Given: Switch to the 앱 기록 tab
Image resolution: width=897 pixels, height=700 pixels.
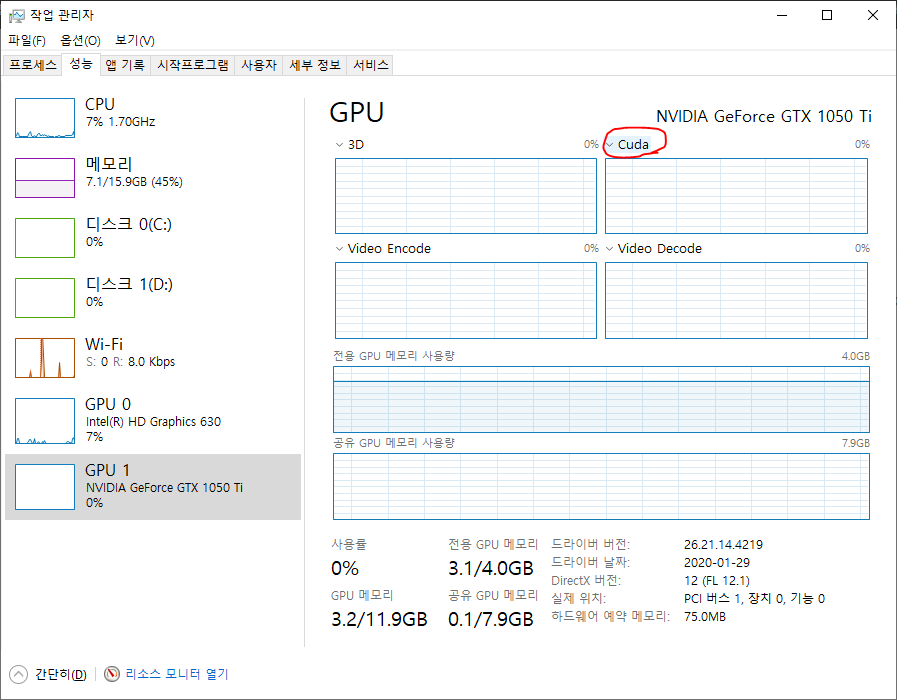Looking at the screenshot, I should 125,65.
